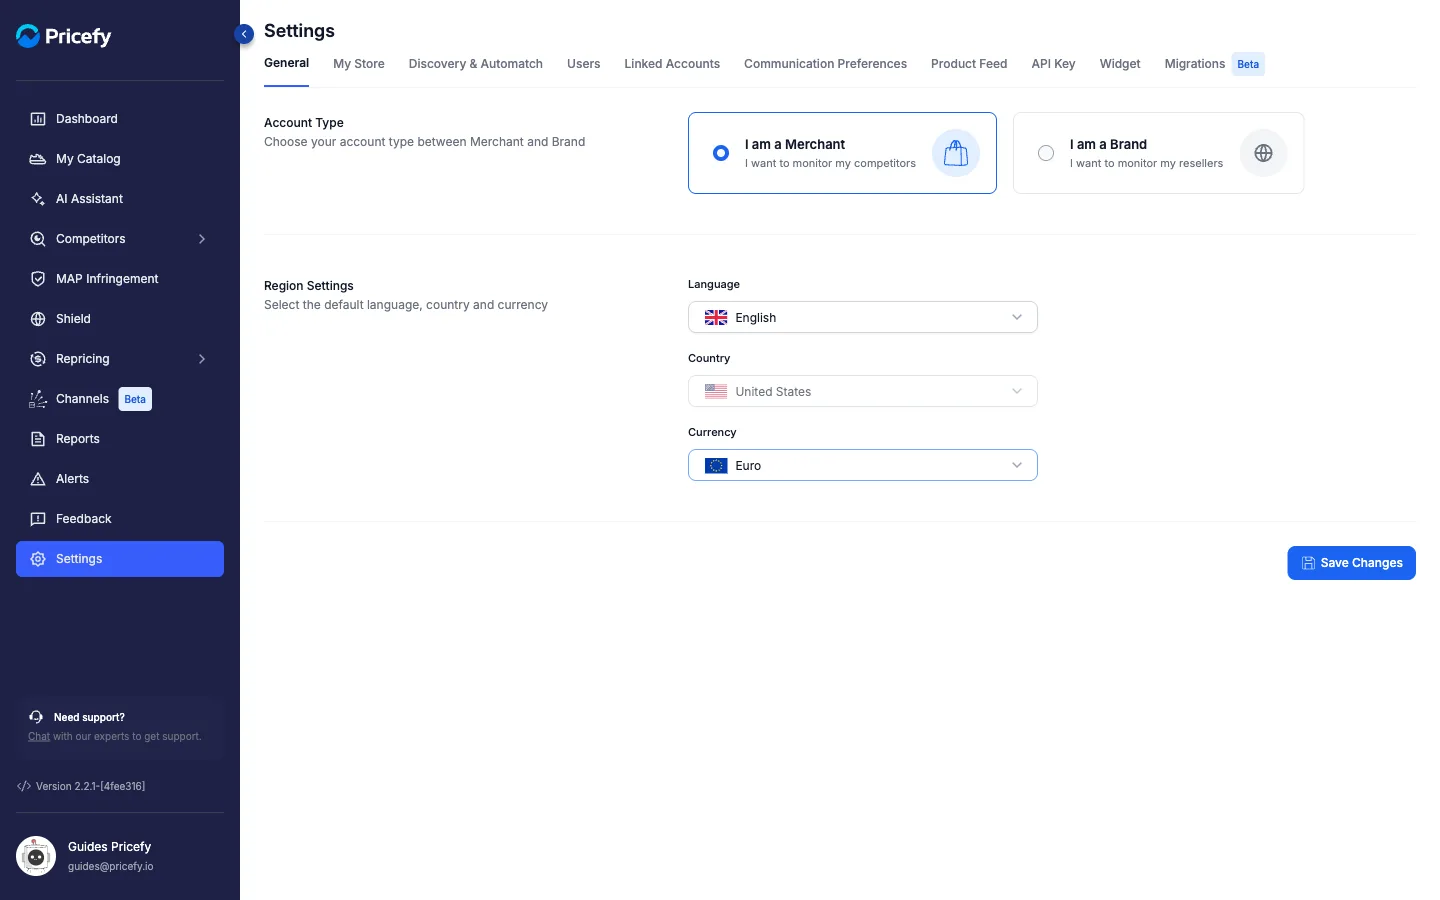Click the Shield globe icon
Screen dimensions: 1440x900
coord(38,319)
